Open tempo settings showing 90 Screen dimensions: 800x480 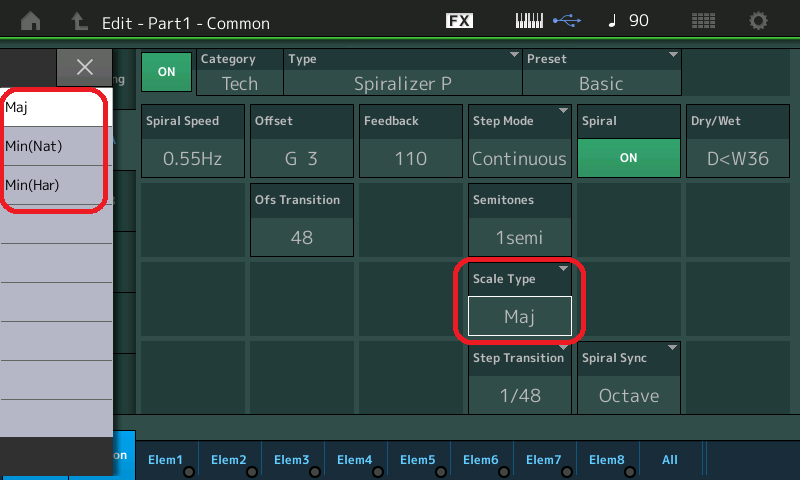(628, 21)
